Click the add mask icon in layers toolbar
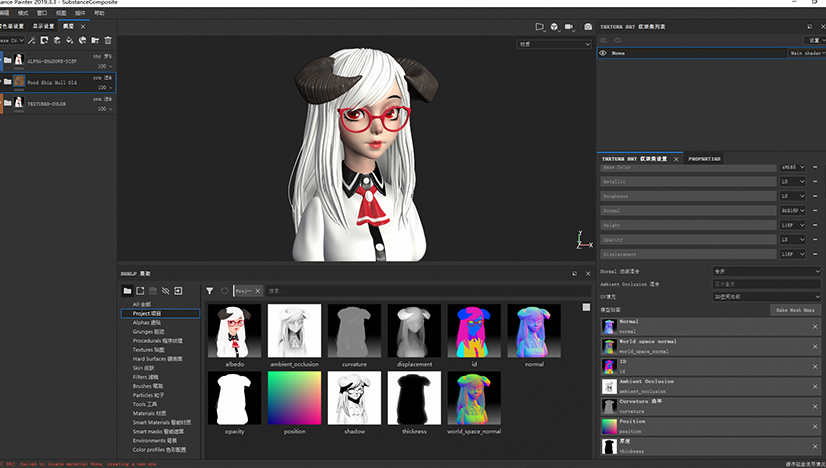Screen dimensions: 826x468 (44, 40)
